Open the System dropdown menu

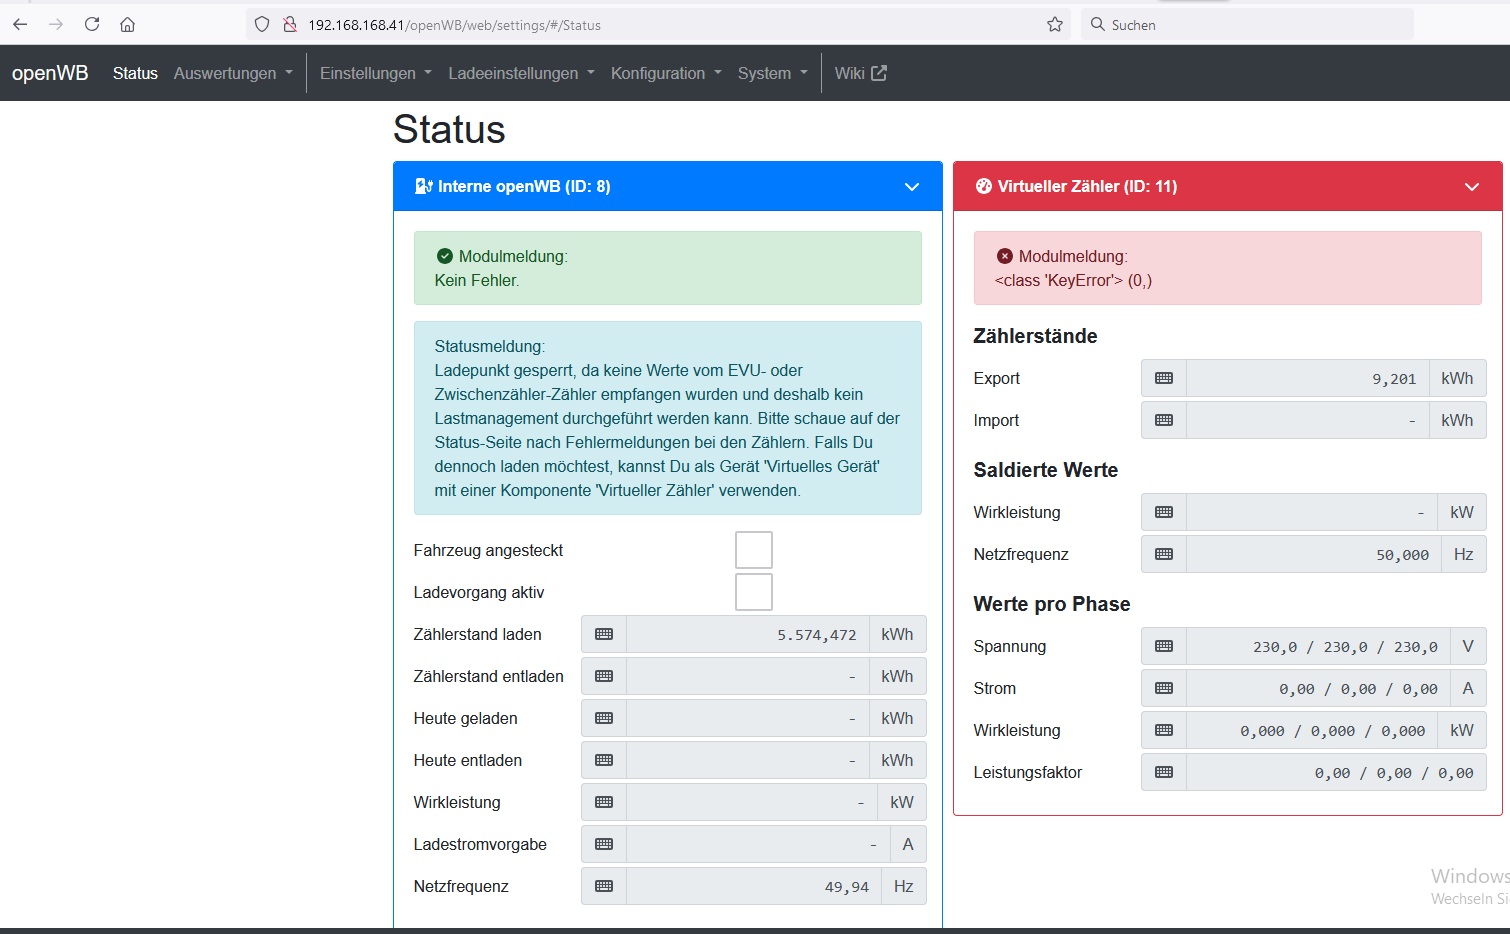[773, 73]
